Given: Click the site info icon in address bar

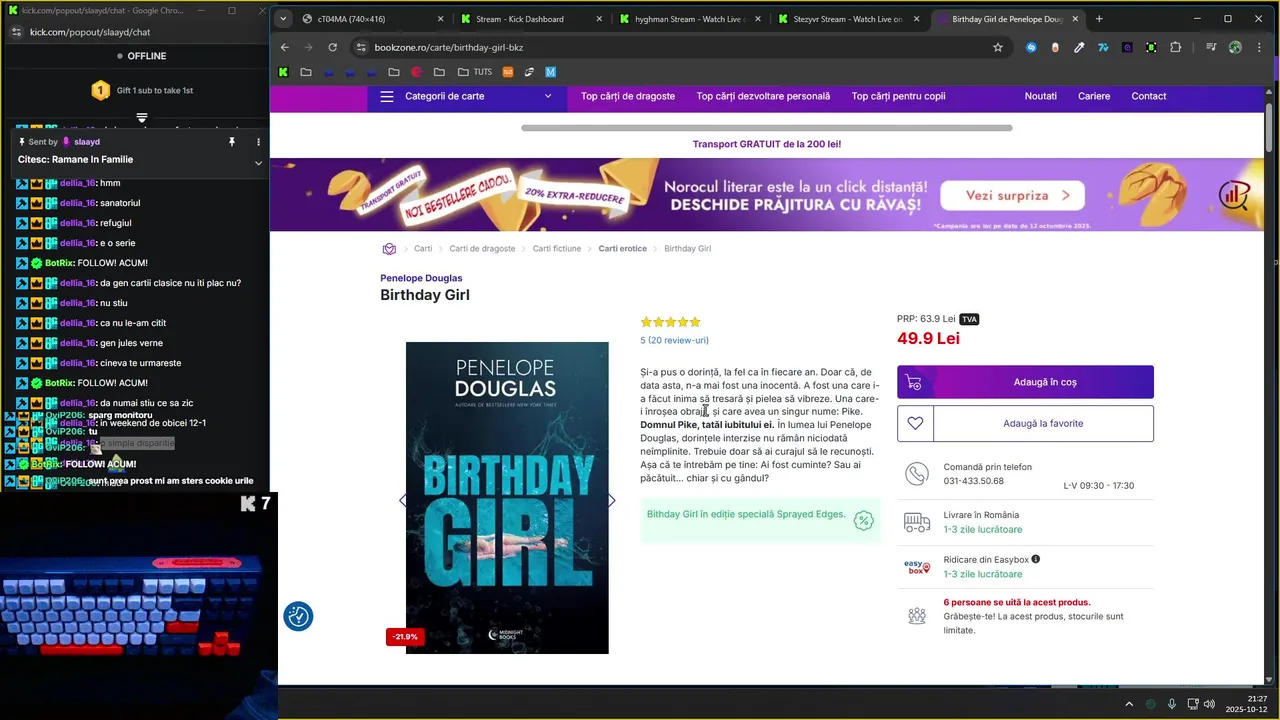Looking at the screenshot, I should coord(361,47).
